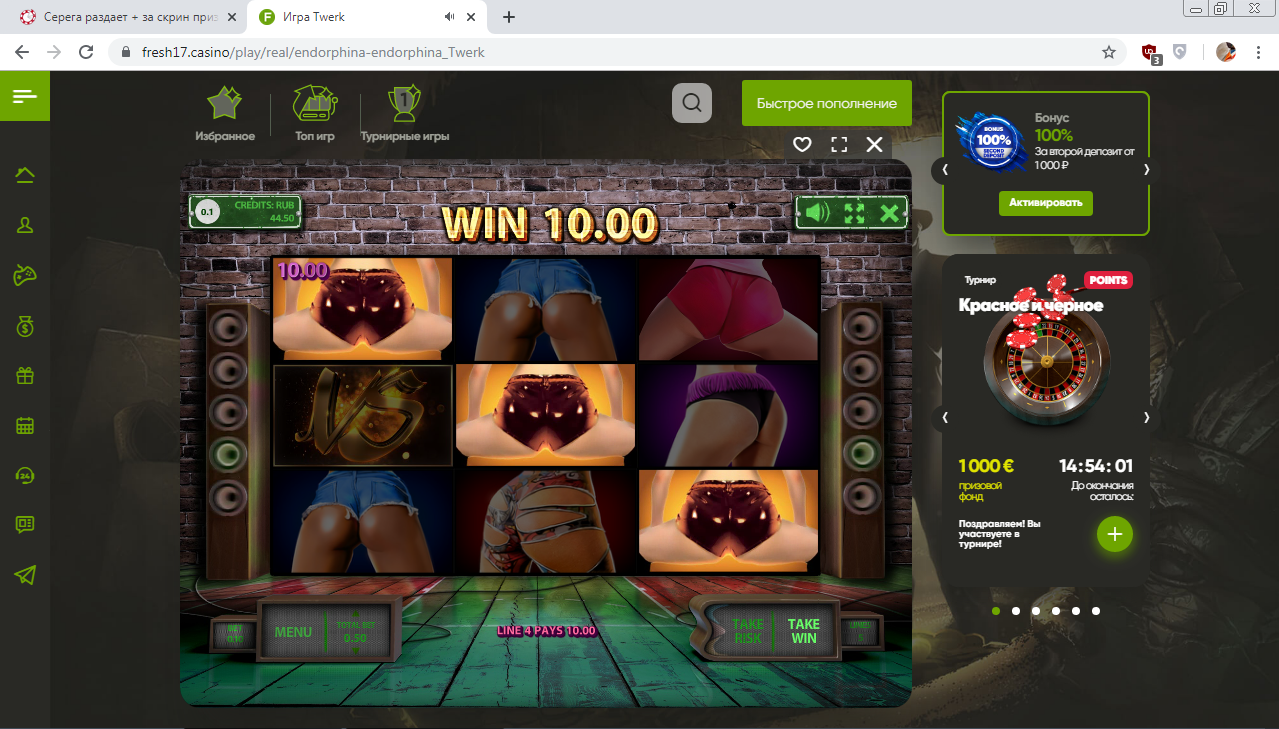This screenshot has height=729, width=1279.
Task: Open the gift box bonuses sidebar icon
Action: pyautogui.click(x=25, y=375)
